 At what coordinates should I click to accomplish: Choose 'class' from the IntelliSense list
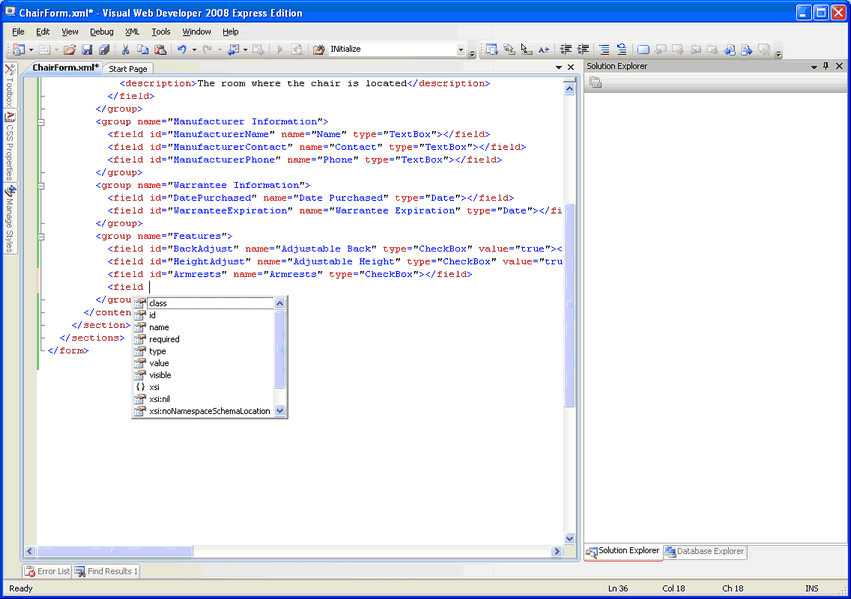pos(204,303)
